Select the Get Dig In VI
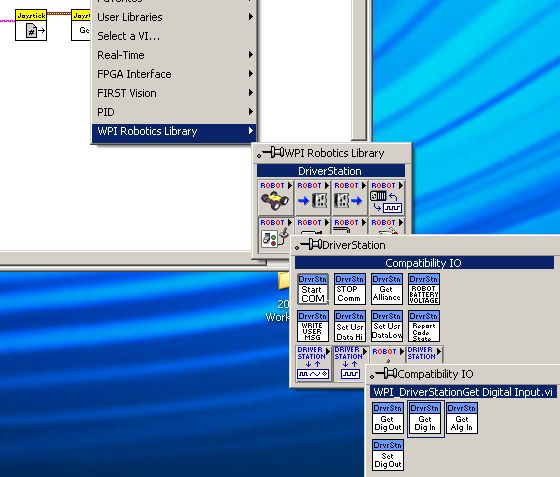The width and height of the screenshot is (560, 477). pyautogui.click(x=425, y=418)
